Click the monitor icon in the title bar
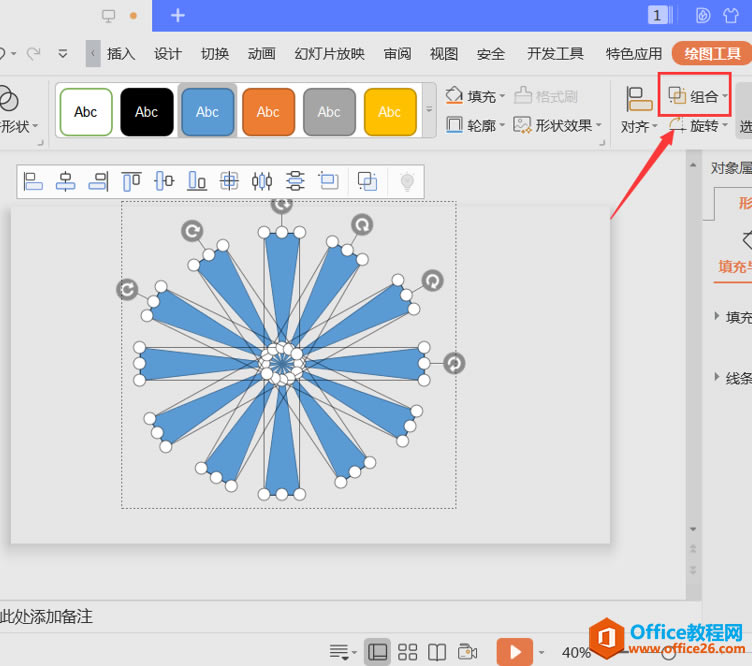 tap(109, 16)
